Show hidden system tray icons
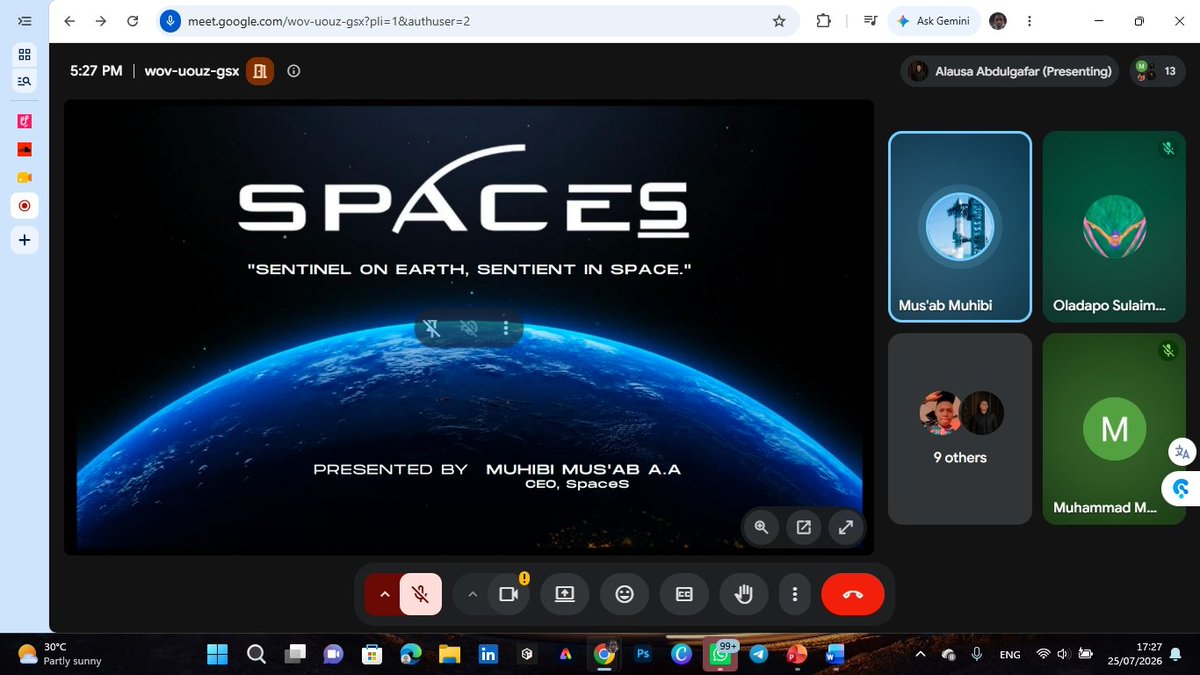 pyautogui.click(x=919, y=654)
